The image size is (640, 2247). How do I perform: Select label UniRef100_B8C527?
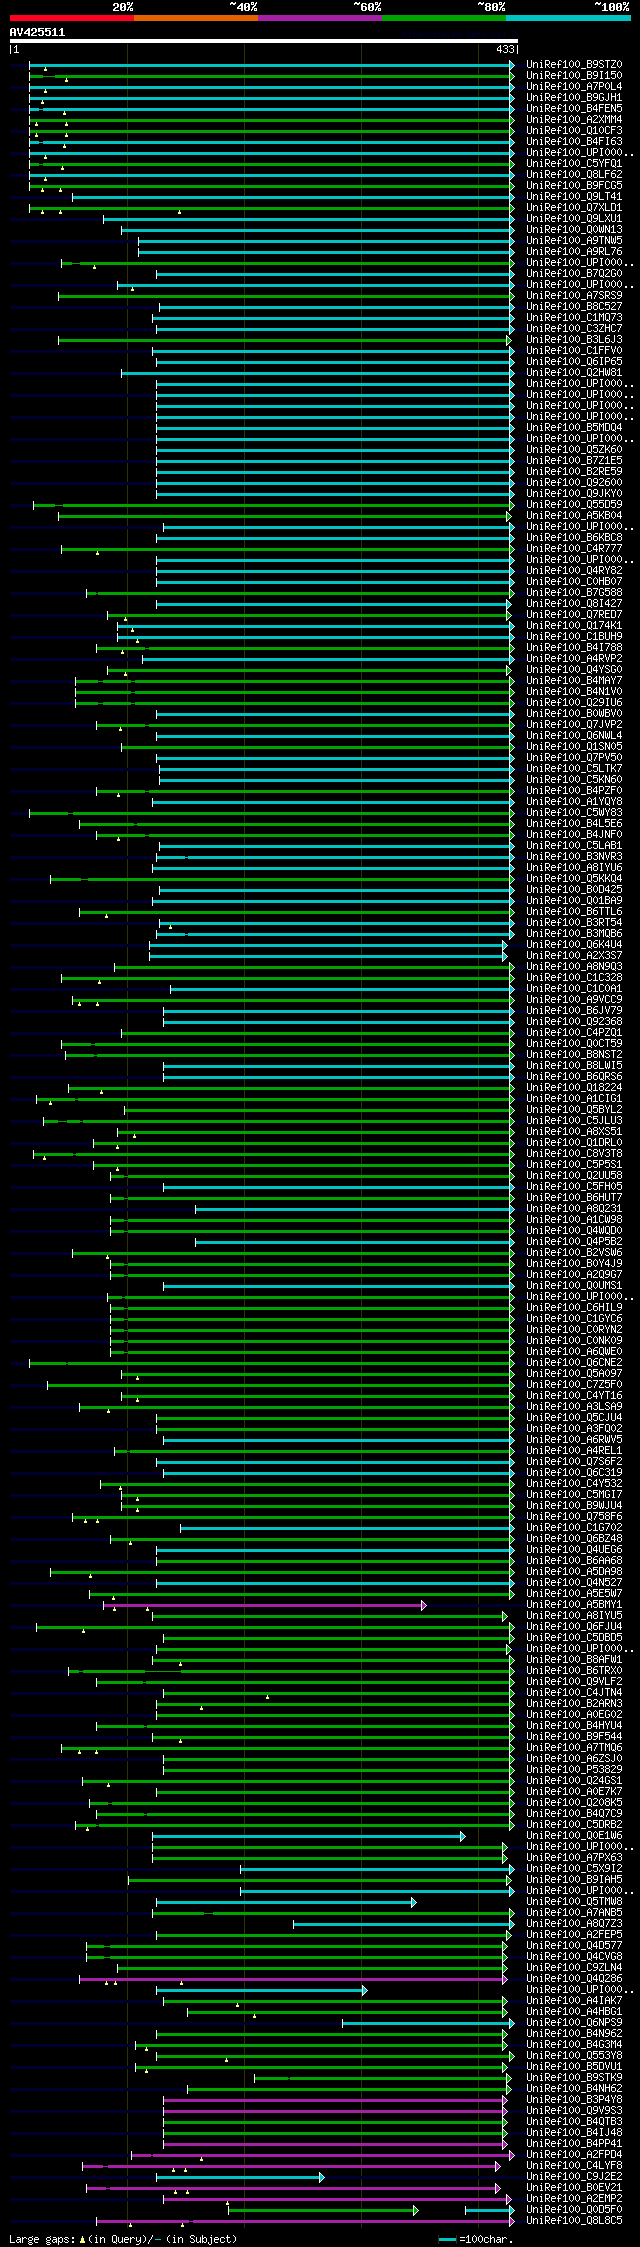574,306
